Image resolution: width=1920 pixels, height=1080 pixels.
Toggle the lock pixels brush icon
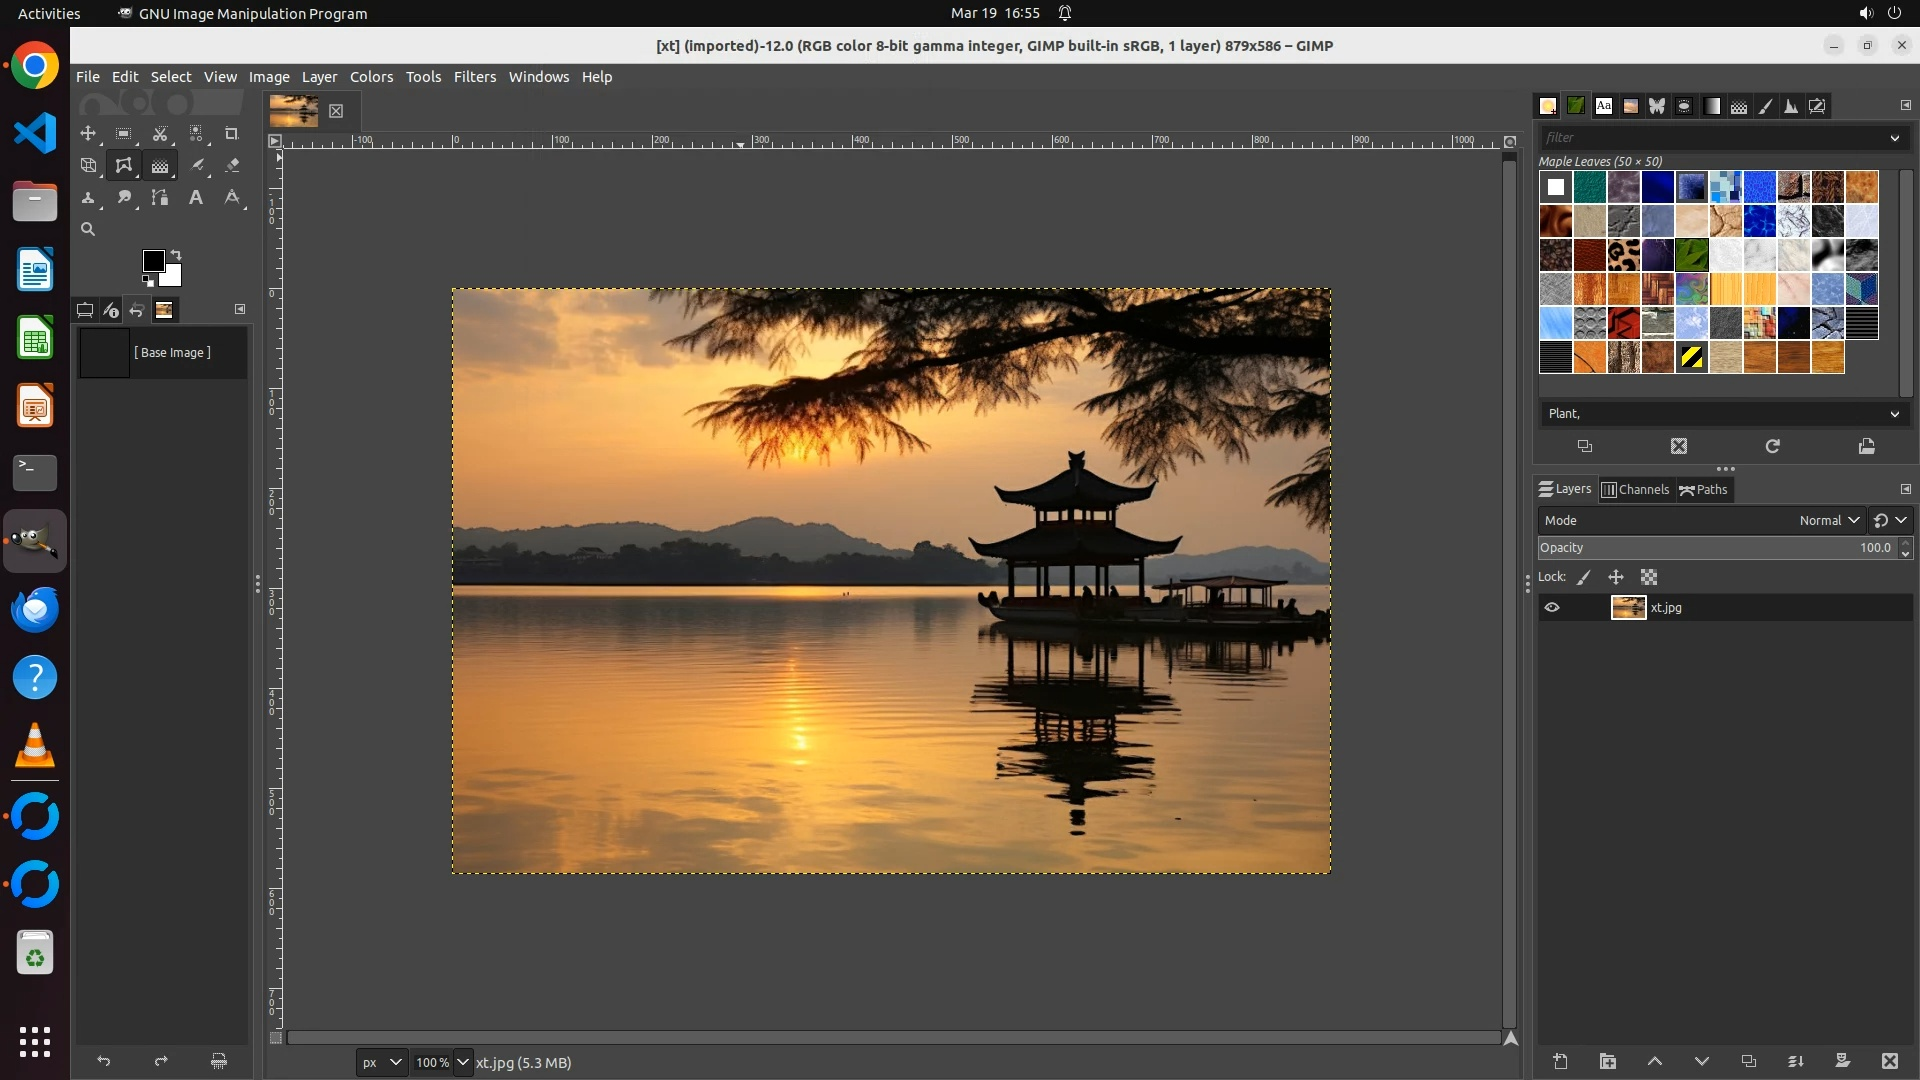pos(1584,577)
